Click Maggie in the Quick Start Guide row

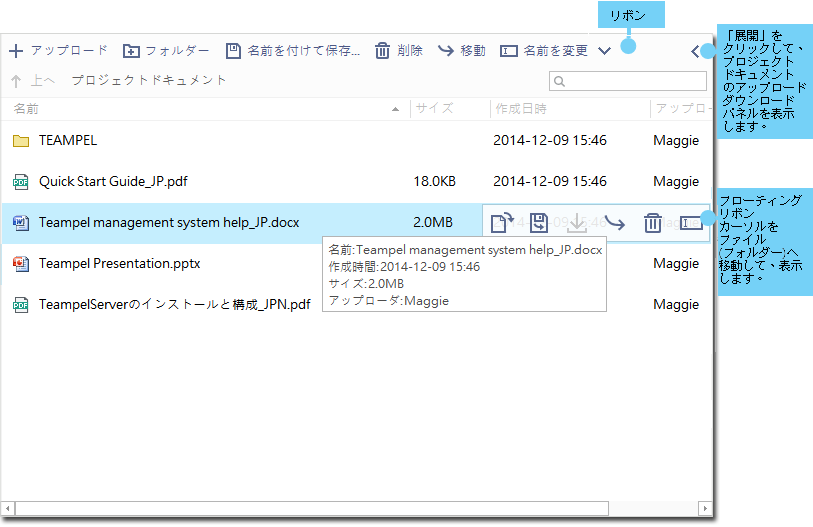(676, 182)
